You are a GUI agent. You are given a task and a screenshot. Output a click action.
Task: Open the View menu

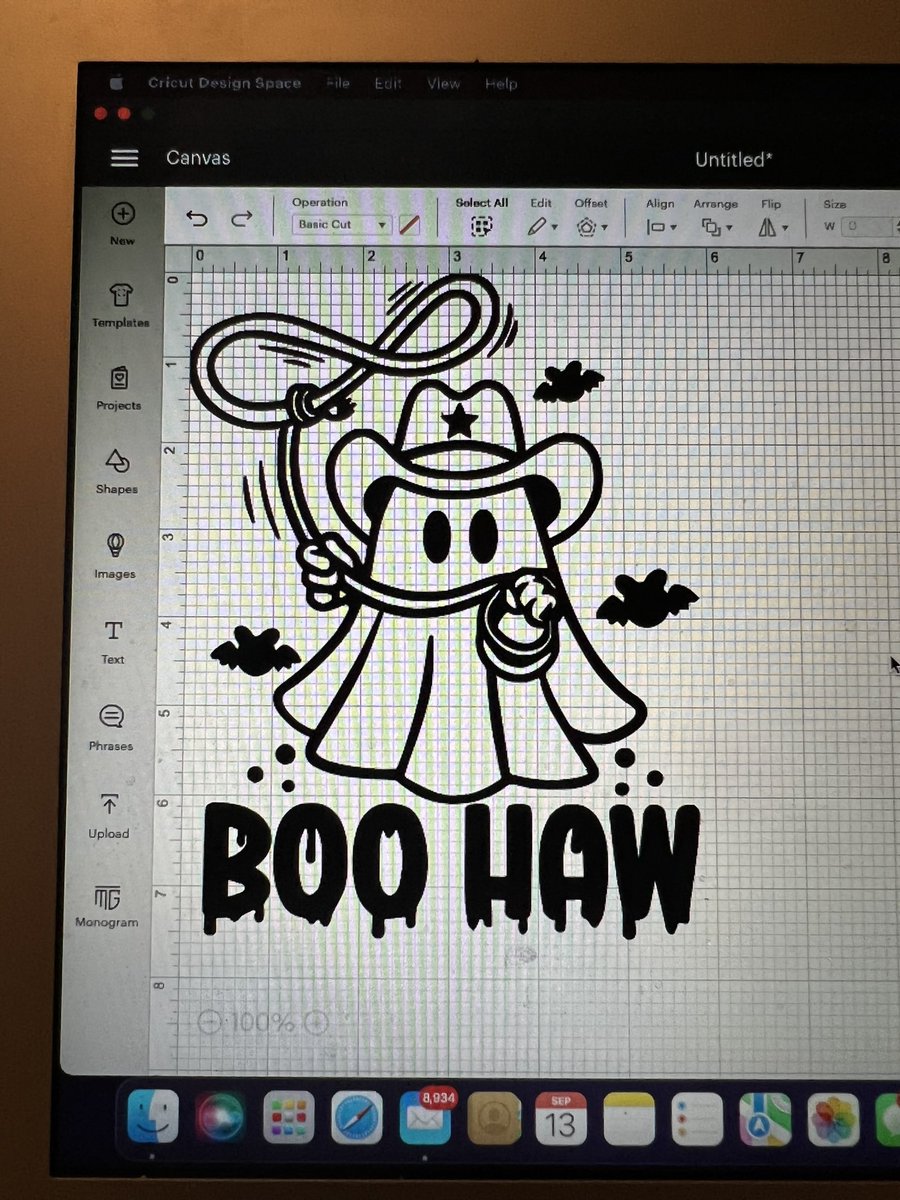443,84
